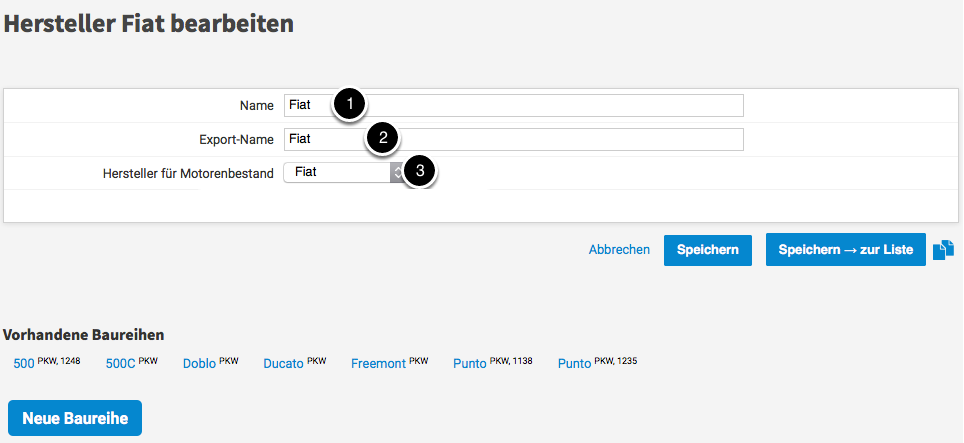Image resolution: width=964 pixels, height=443 pixels.
Task: Open the 500 PKW 1248 series link
Action: pyautogui.click(x=24, y=364)
